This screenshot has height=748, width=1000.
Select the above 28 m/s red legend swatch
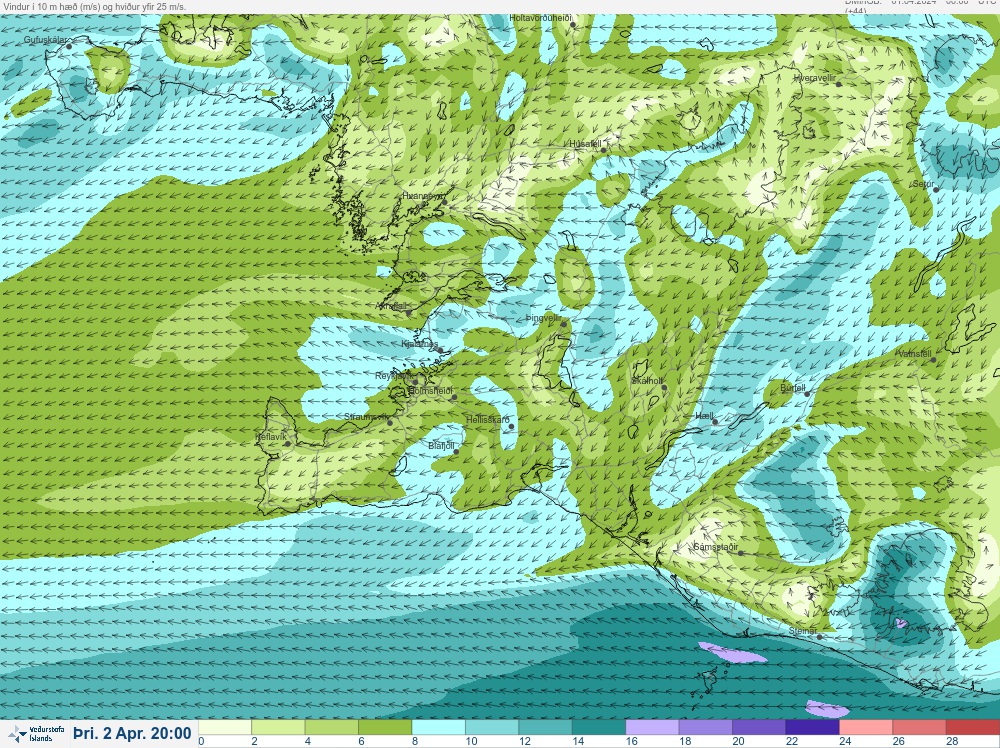(x=973, y=728)
